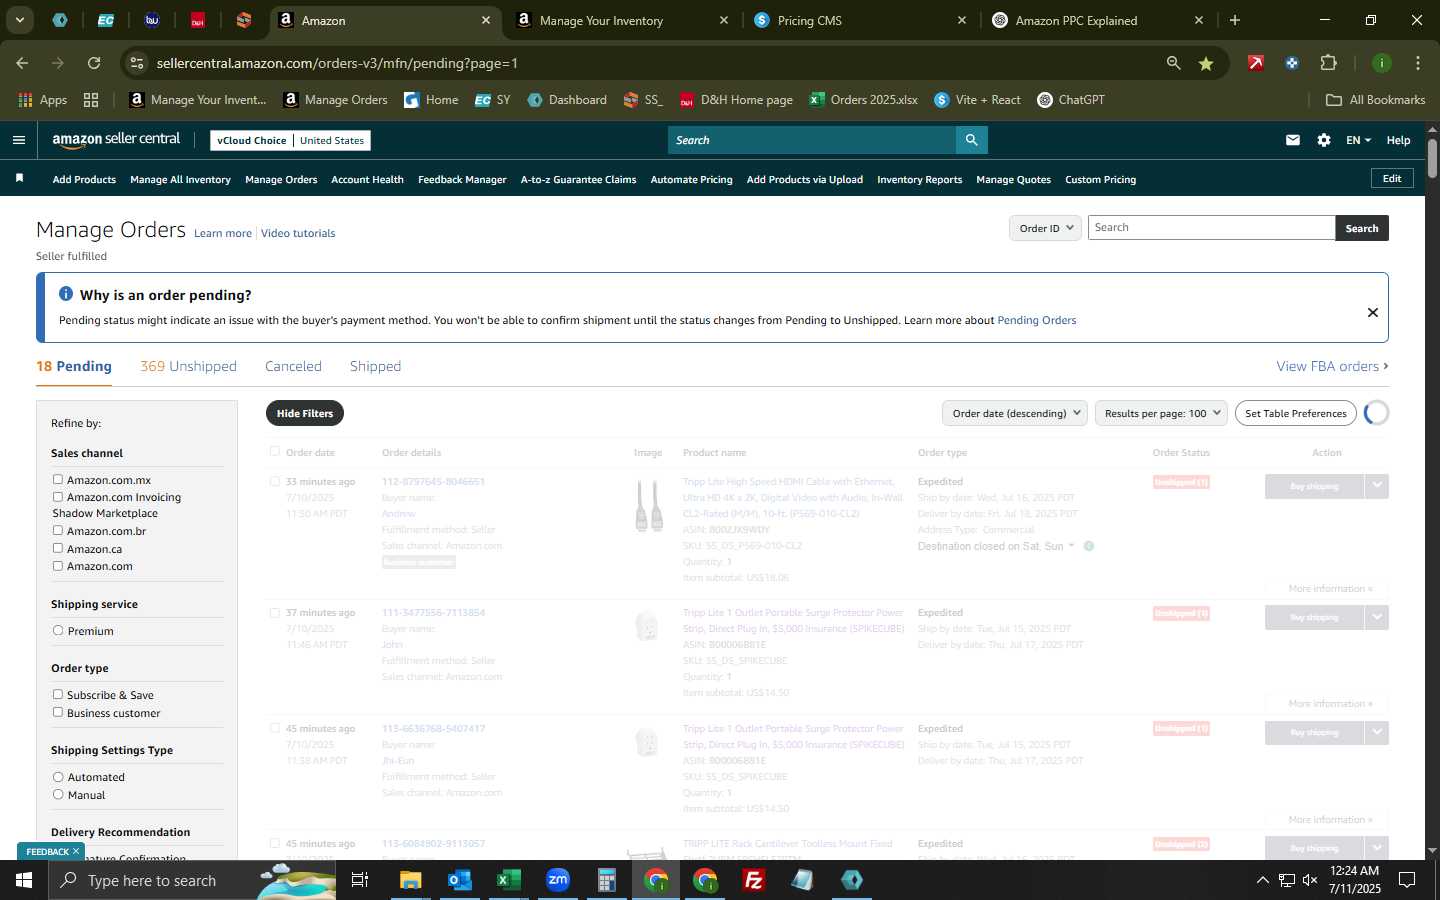Check the Amazon.com.mx sales channel
The image size is (1440, 900).
tap(58, 480)
